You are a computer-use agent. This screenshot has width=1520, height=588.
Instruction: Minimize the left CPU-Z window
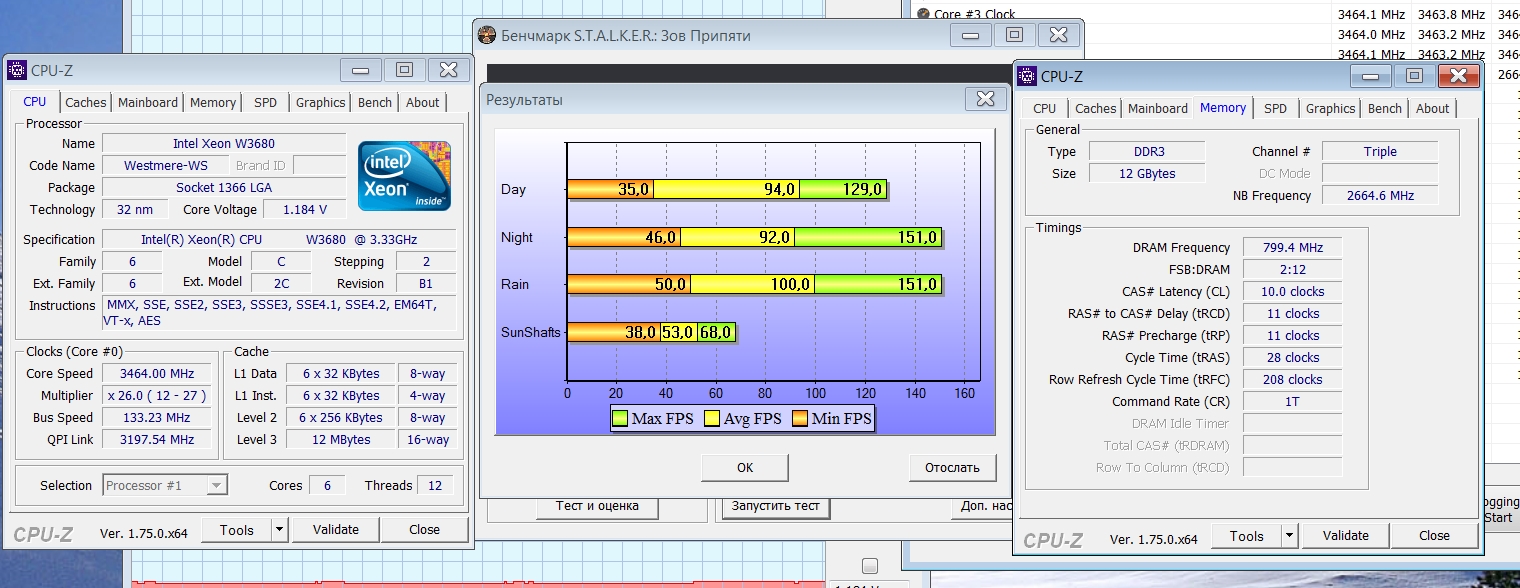pyautogui.click(x=361, y=70)
